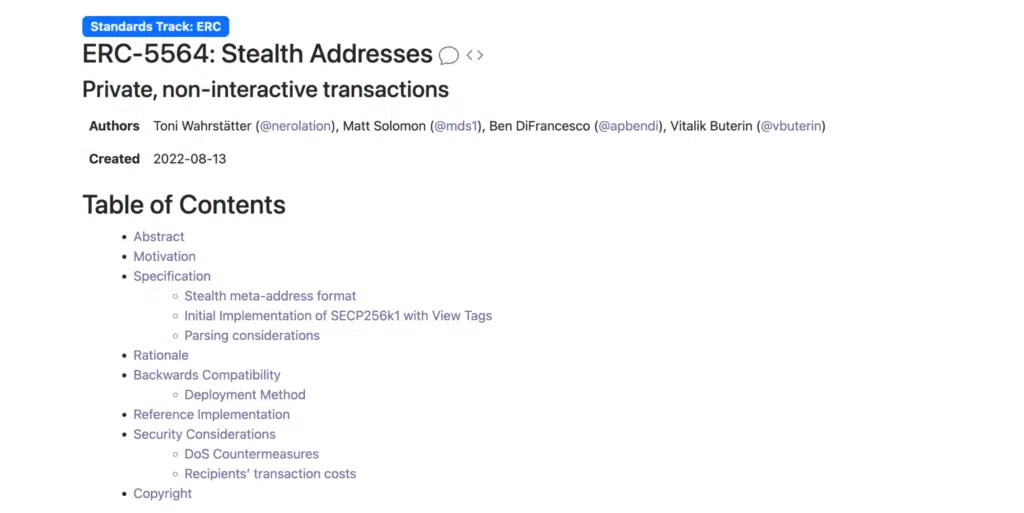Image resolution: width=1024 pixels, height=513 pixels.
Task: Jump to Parsing considerations subsection
Action: pos(252,336)
